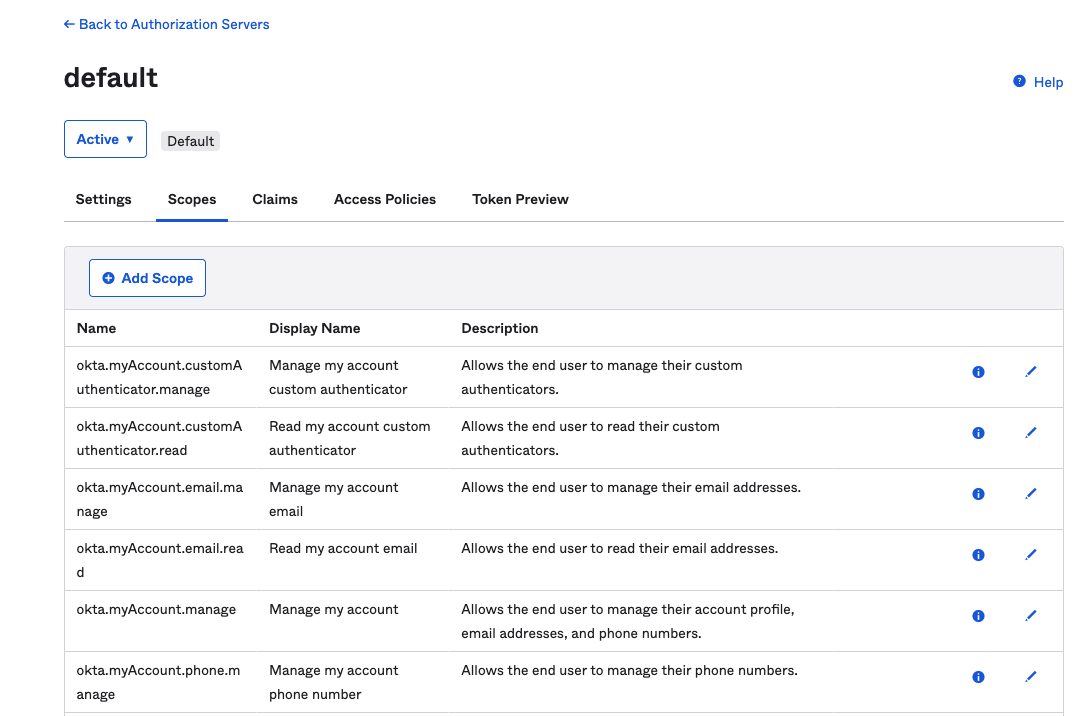Click description 'manage their phone numbers'
The width and height of the screenshot is (1089, 716).
pos(629,671)
